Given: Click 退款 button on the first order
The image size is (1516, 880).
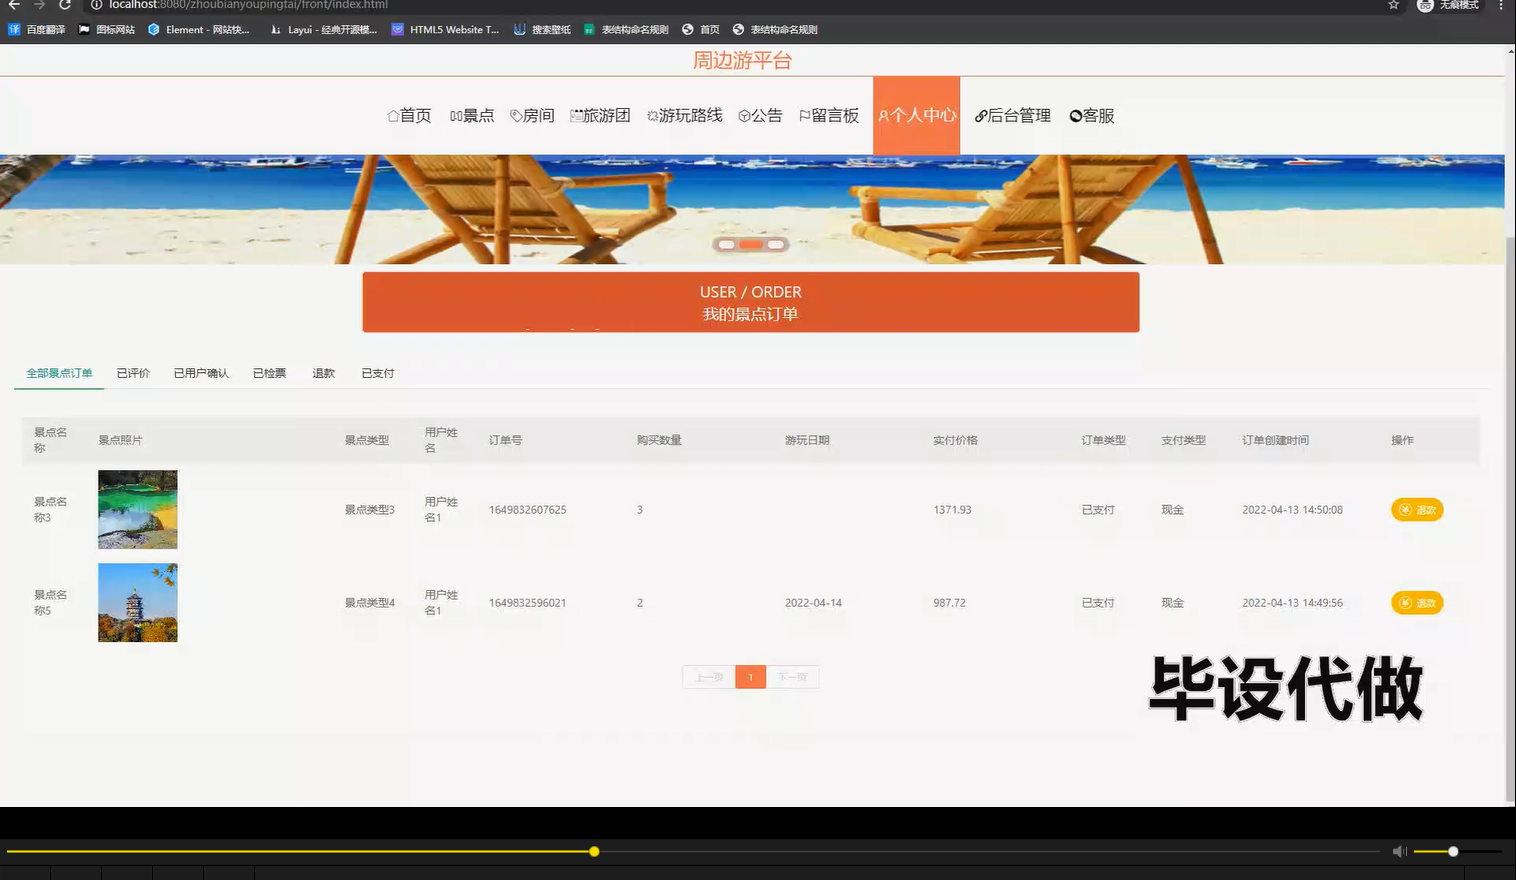Looking at the screenshot, I should click(1416, 509).
